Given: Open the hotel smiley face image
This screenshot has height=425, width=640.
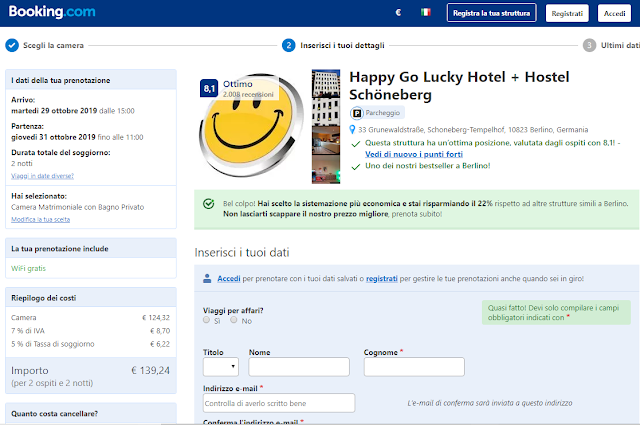Looking at the screenshot, I should point(251,126).
